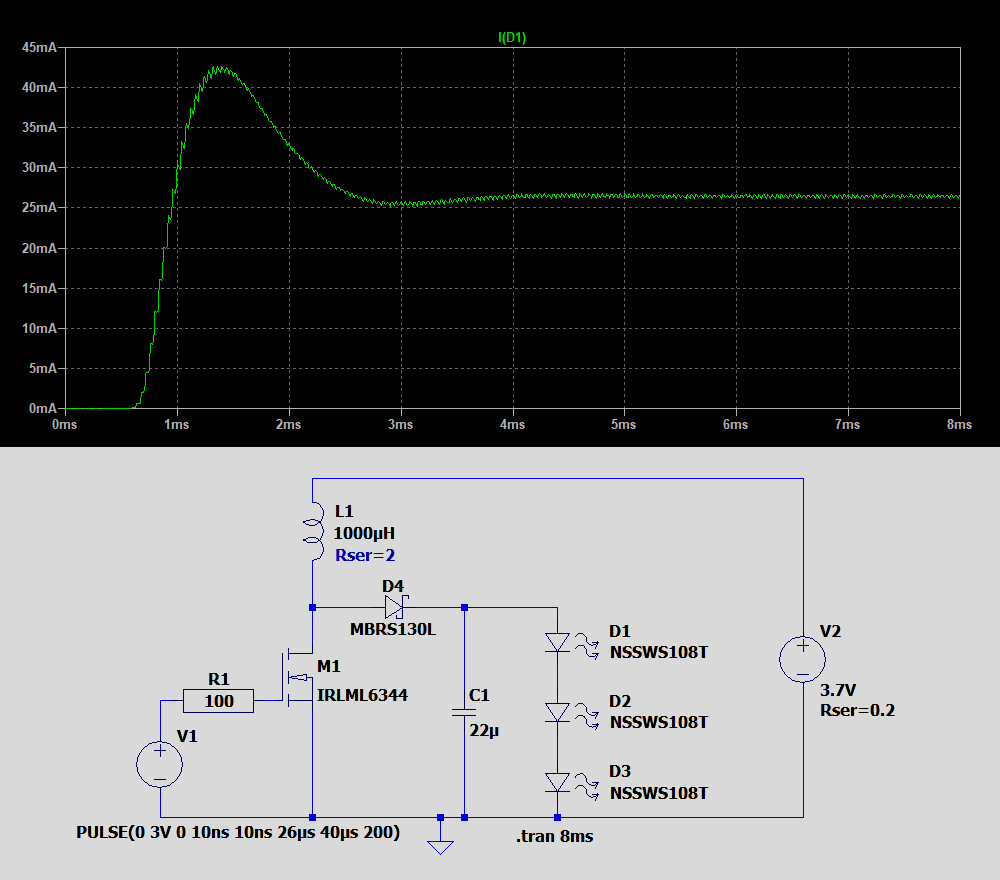
Task: Click the 1000µH inductance value
Action: point(364,533)
